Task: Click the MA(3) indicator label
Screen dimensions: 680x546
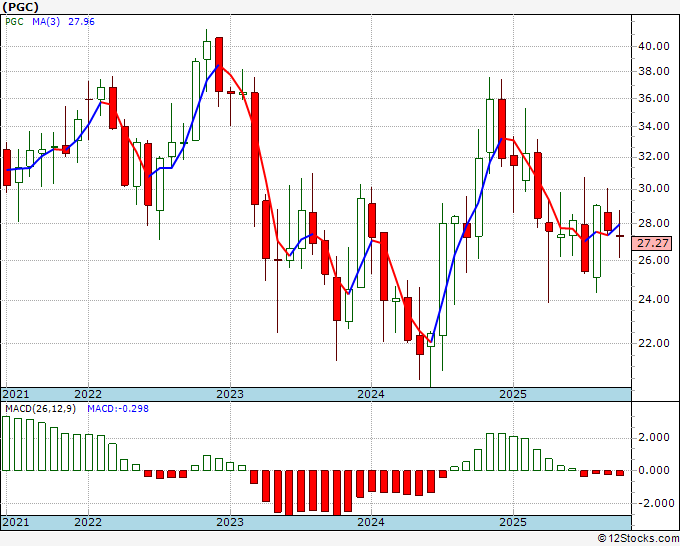Action: coord(46,22)
